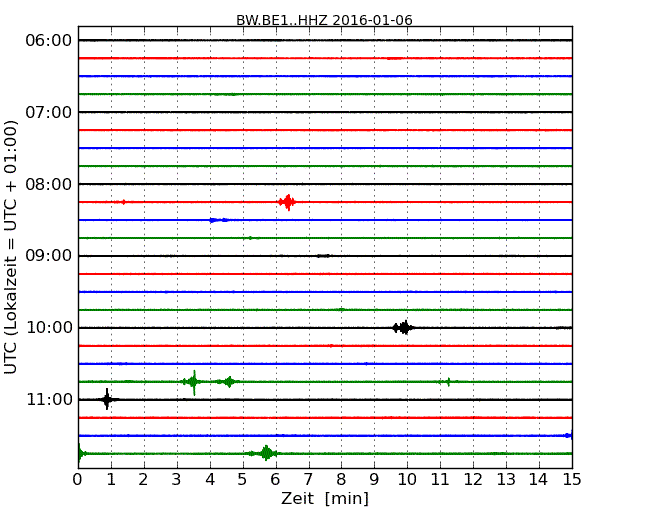Click x-axis tick label 15
650x520 pixels.
click(x=572, y=479)
